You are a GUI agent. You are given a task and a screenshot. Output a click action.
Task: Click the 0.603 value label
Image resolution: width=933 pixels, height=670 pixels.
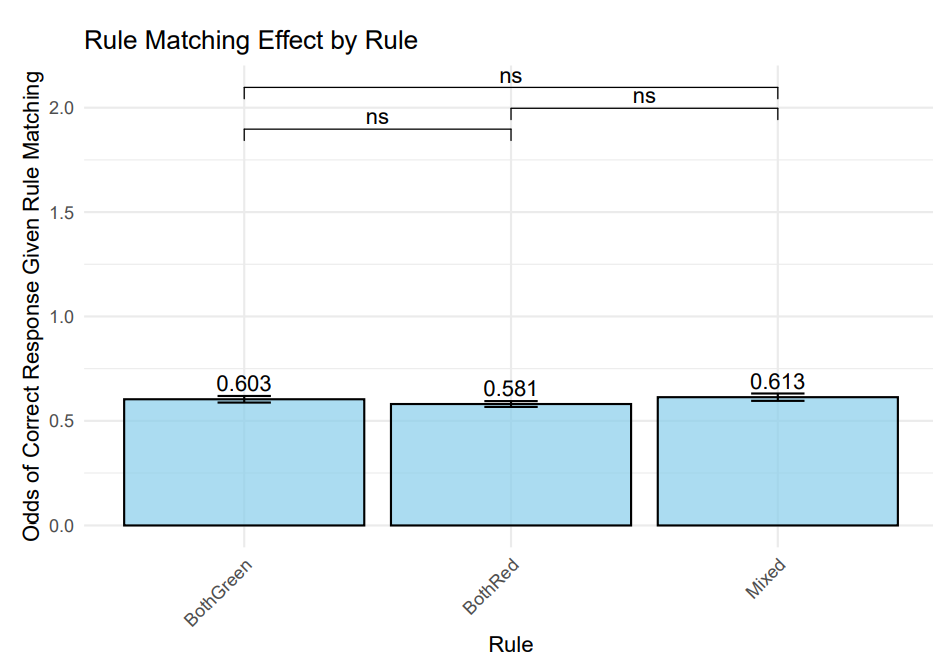(x=244, y=384)
